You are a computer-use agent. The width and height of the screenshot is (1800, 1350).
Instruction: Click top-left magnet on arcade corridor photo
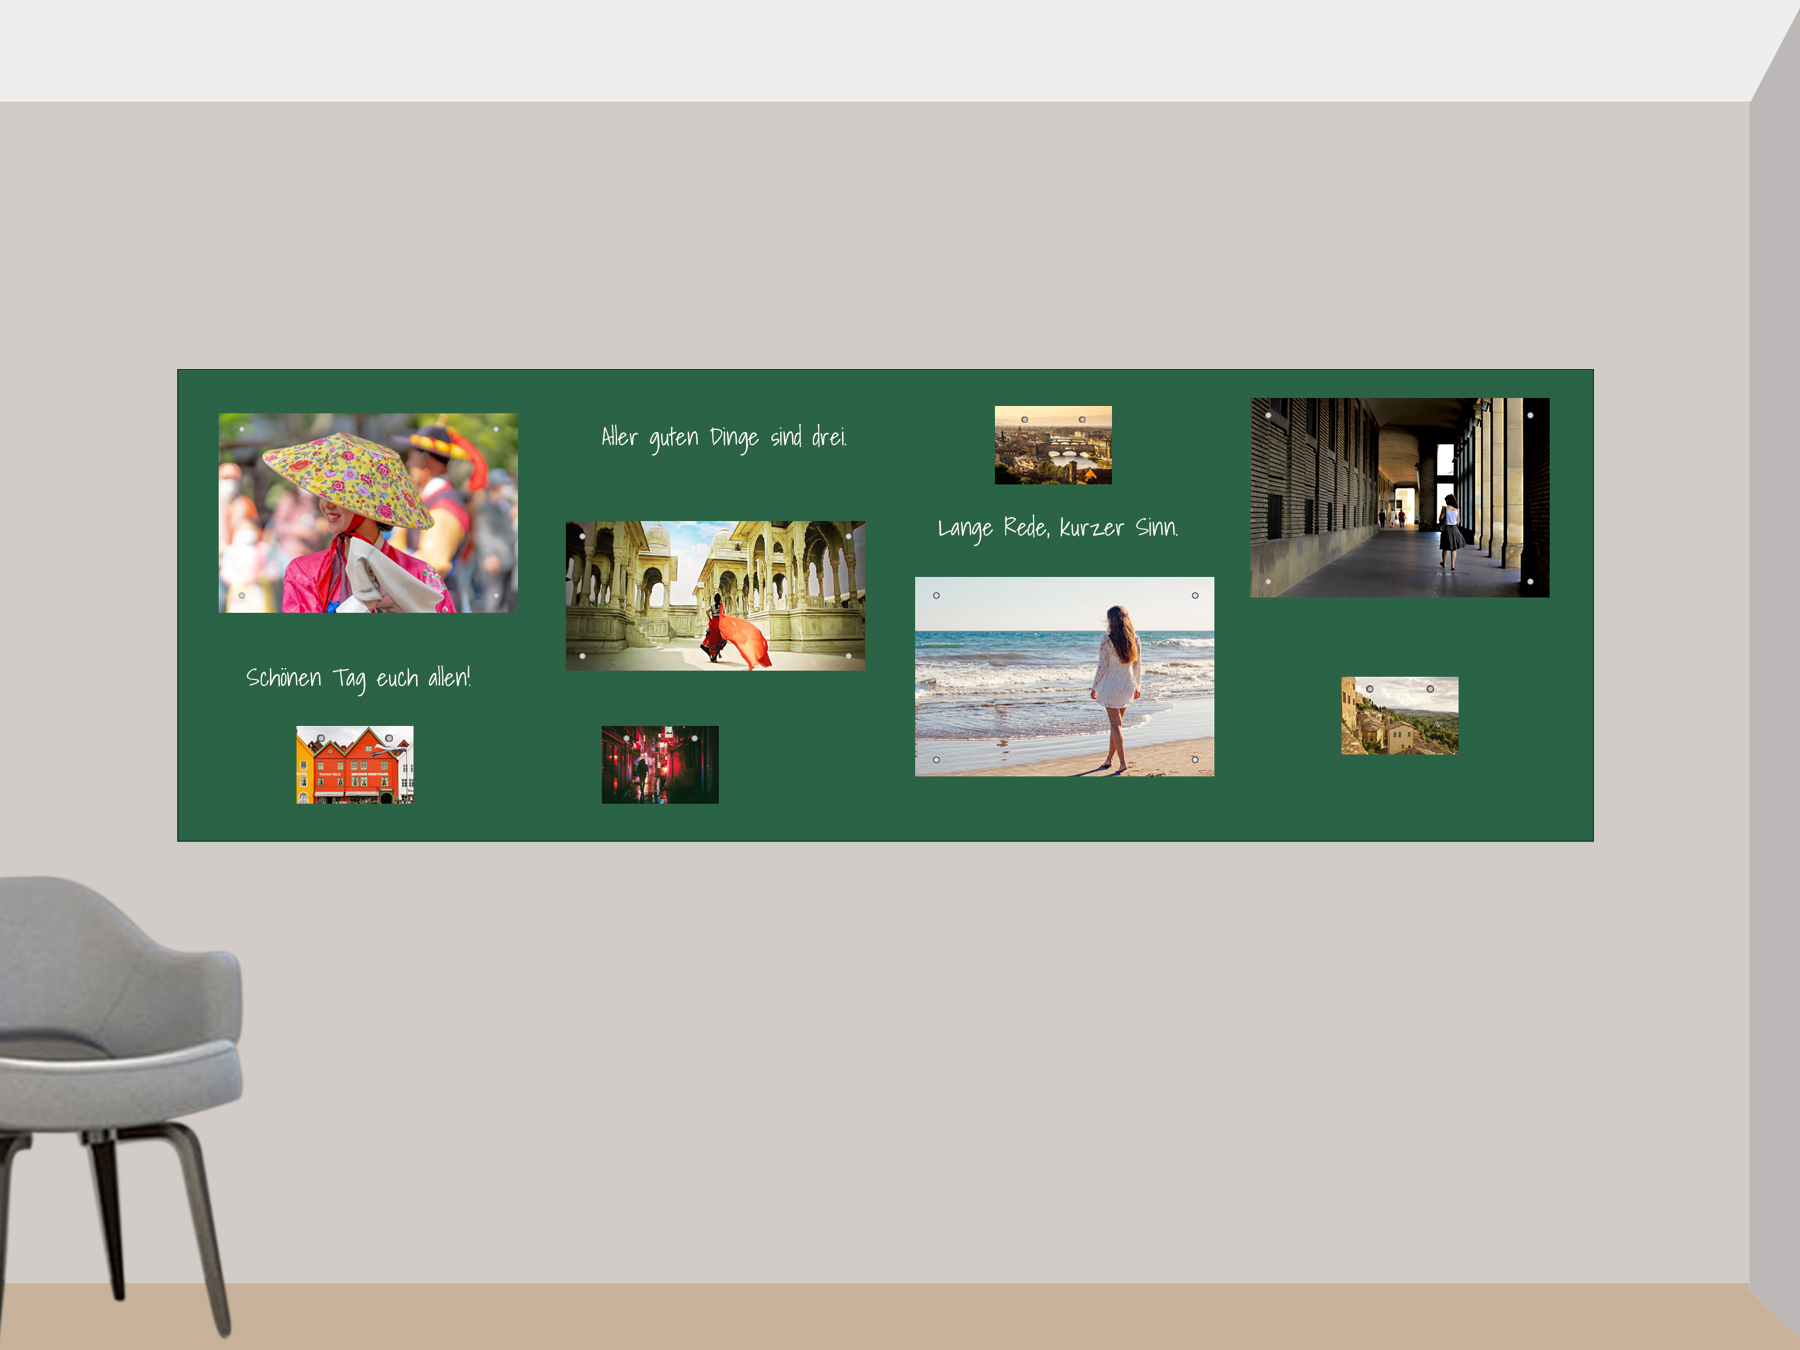tap(1268, 415)
